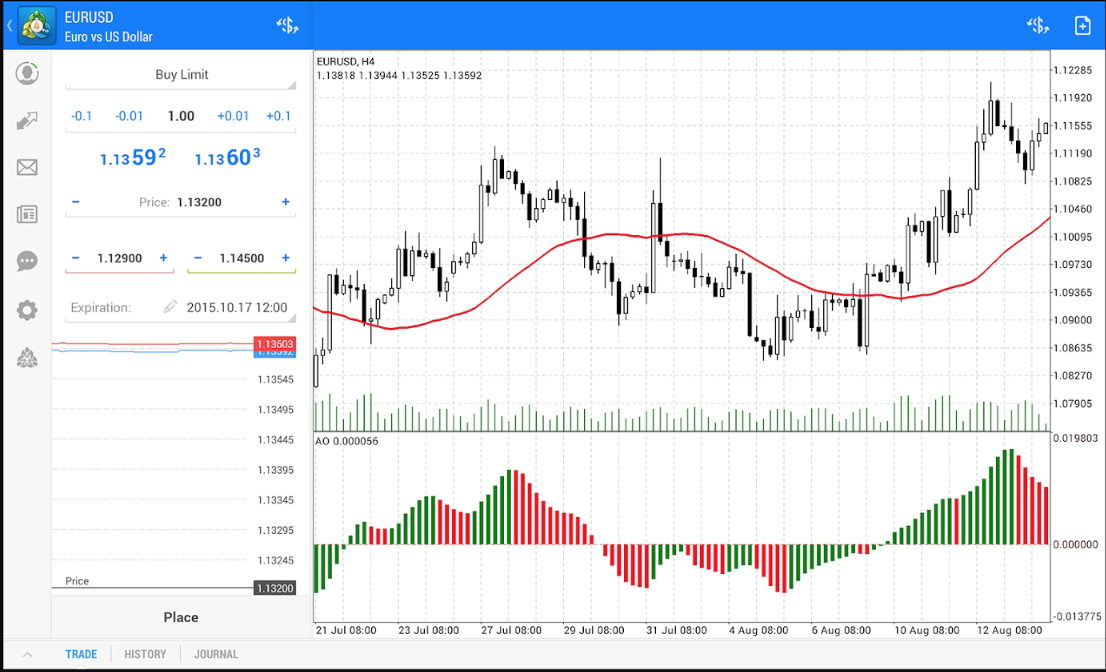This screenshot has width=1106, height=672.
Task: Open the Quotes section in the sidebar
Action: 27,73
